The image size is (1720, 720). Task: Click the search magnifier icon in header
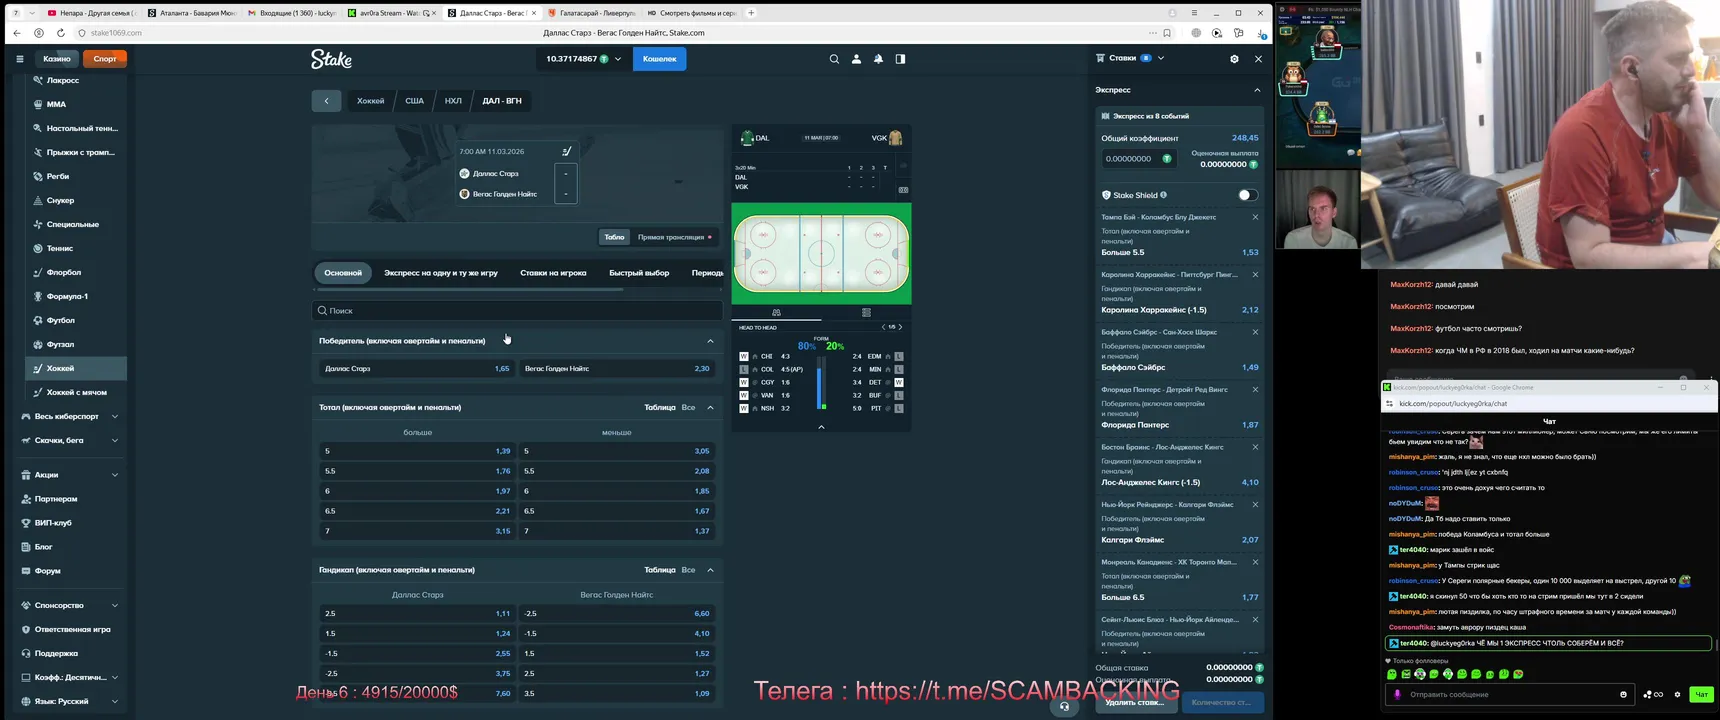click(834, 59)
